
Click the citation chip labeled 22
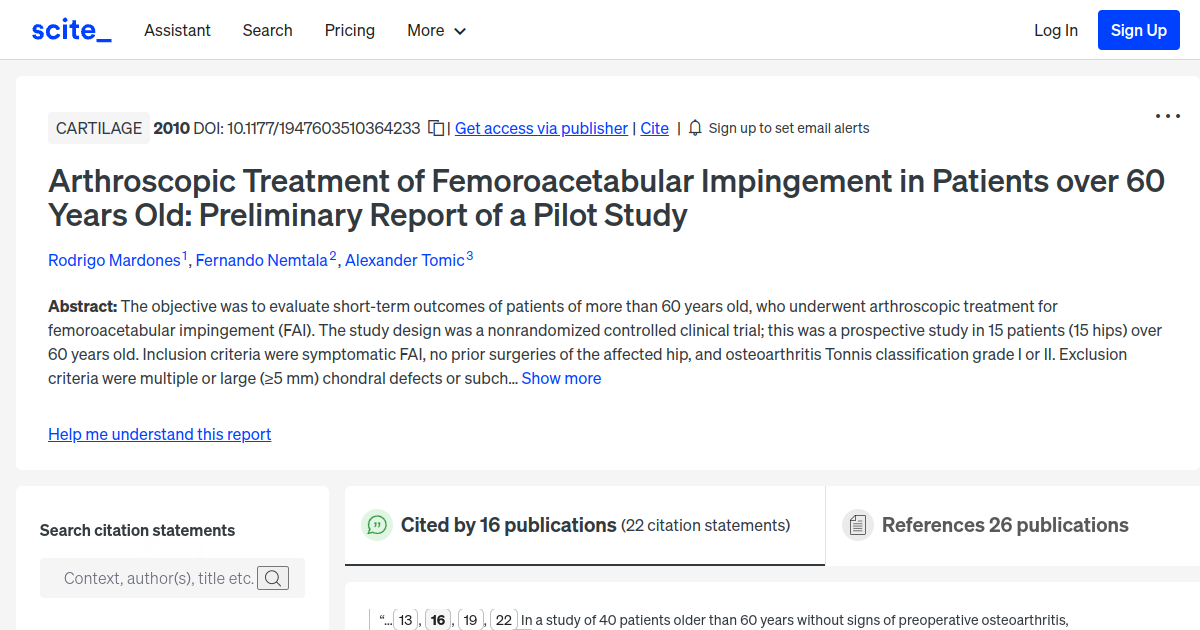pyautogui.click(x=503, y=619)
